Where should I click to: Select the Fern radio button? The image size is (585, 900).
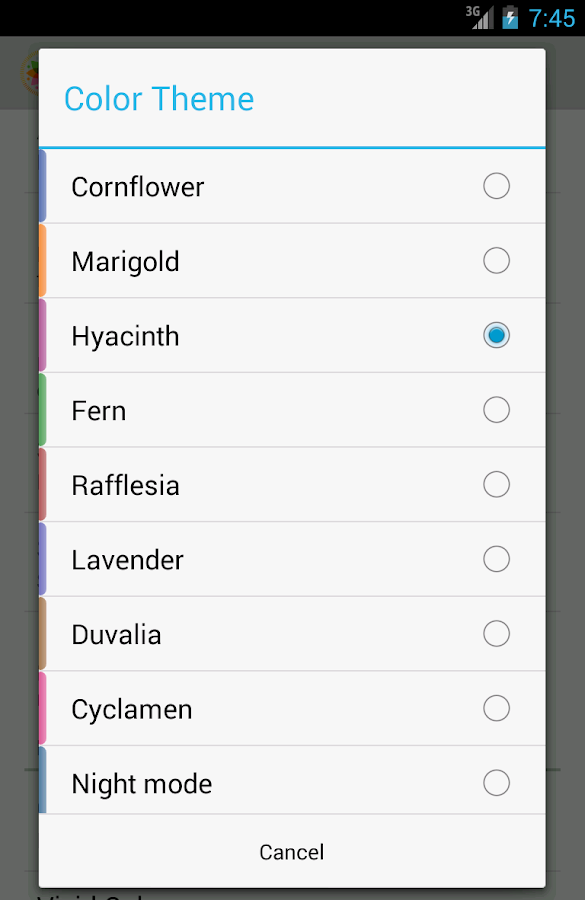pos(497,410)
